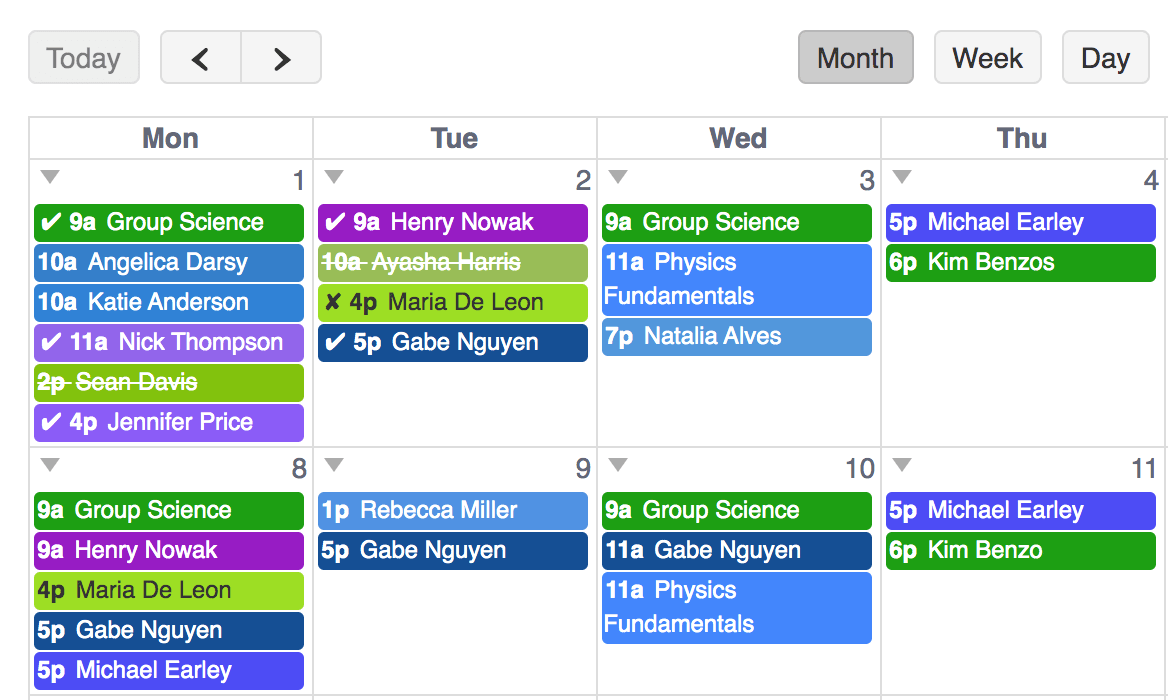Switch to Week view

987,57
